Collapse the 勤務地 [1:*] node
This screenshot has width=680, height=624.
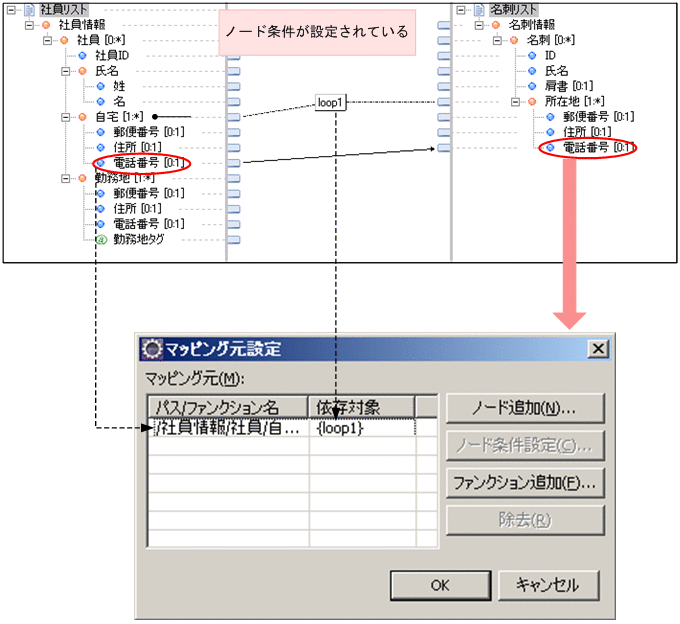tap(65, 178)
